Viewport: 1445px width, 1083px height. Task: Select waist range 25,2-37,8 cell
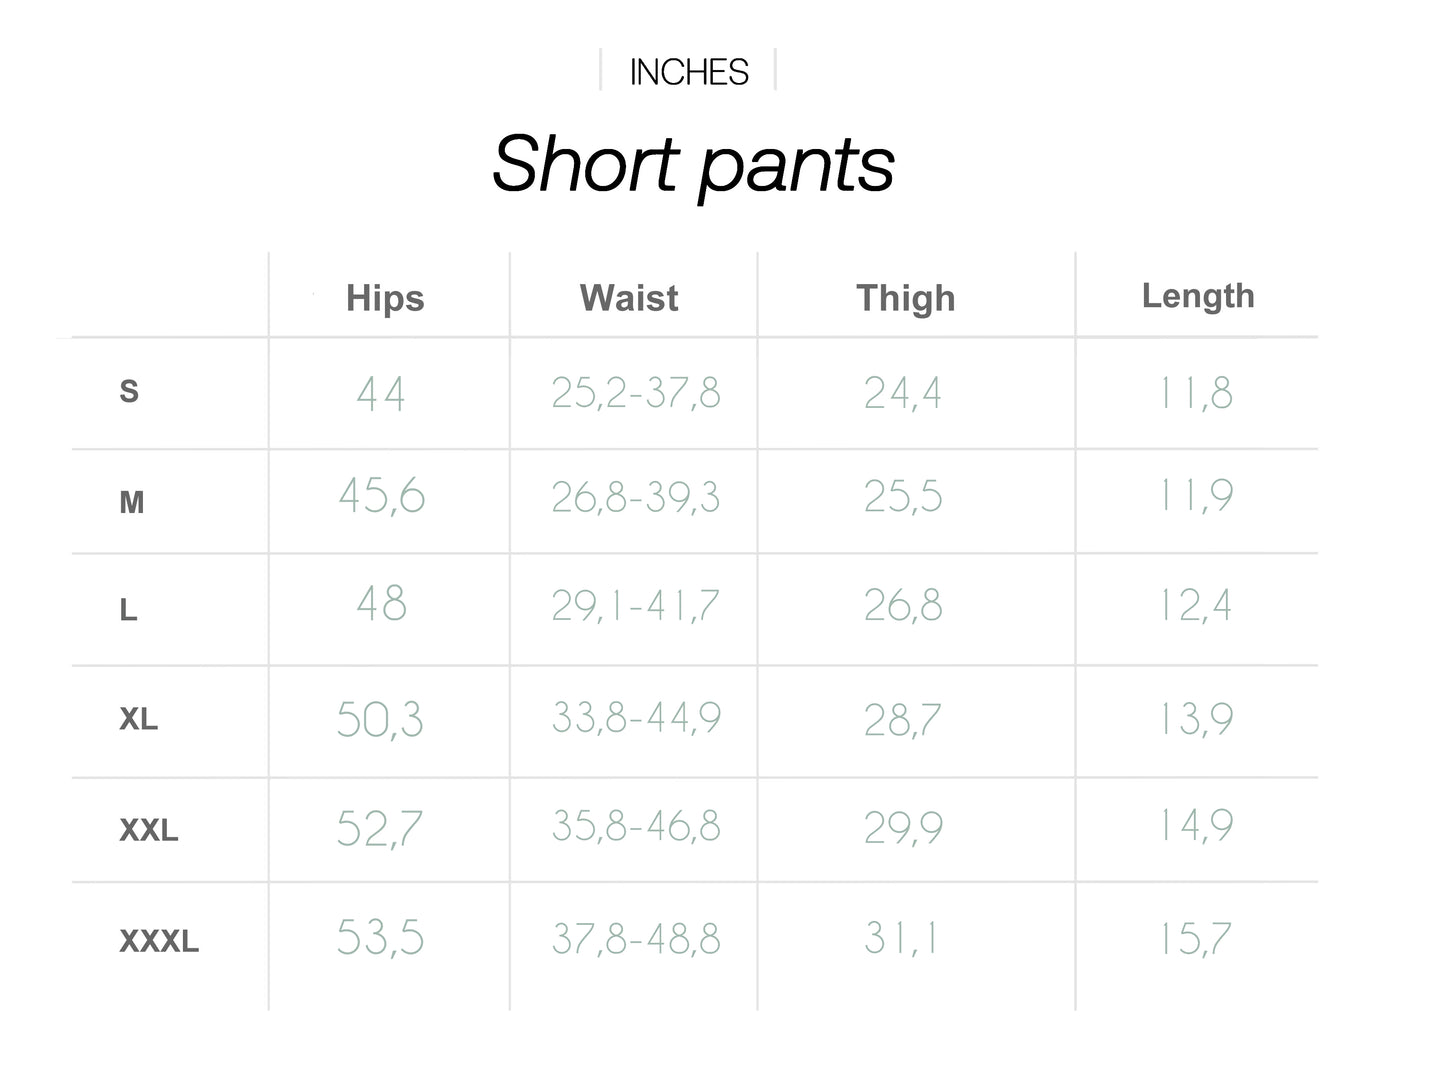(x=636, y=393)
